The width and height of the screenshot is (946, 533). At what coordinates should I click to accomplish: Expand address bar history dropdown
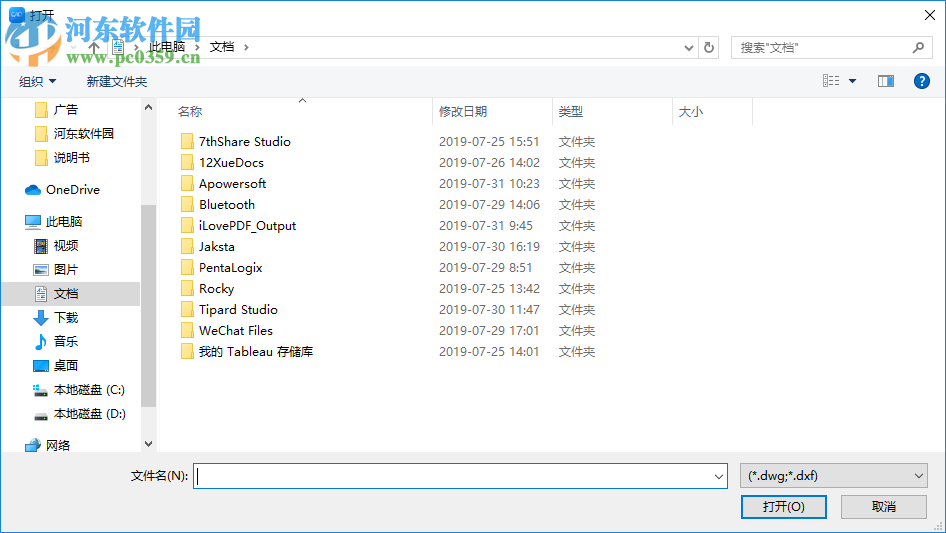coord(688,48)
